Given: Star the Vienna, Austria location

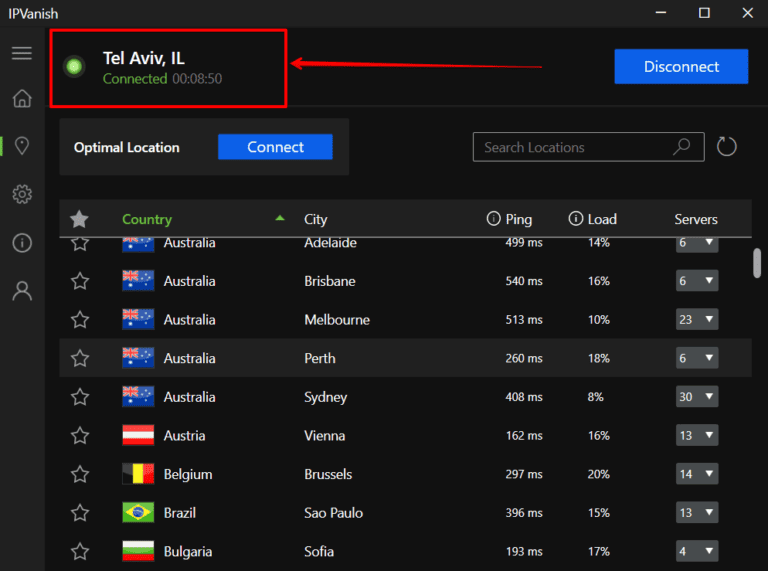Looking at the screenshot, I should [80, 436].
